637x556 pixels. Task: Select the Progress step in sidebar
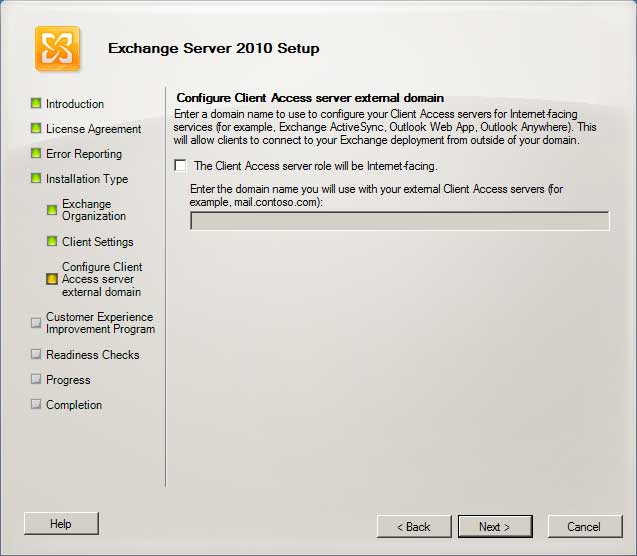68,380
